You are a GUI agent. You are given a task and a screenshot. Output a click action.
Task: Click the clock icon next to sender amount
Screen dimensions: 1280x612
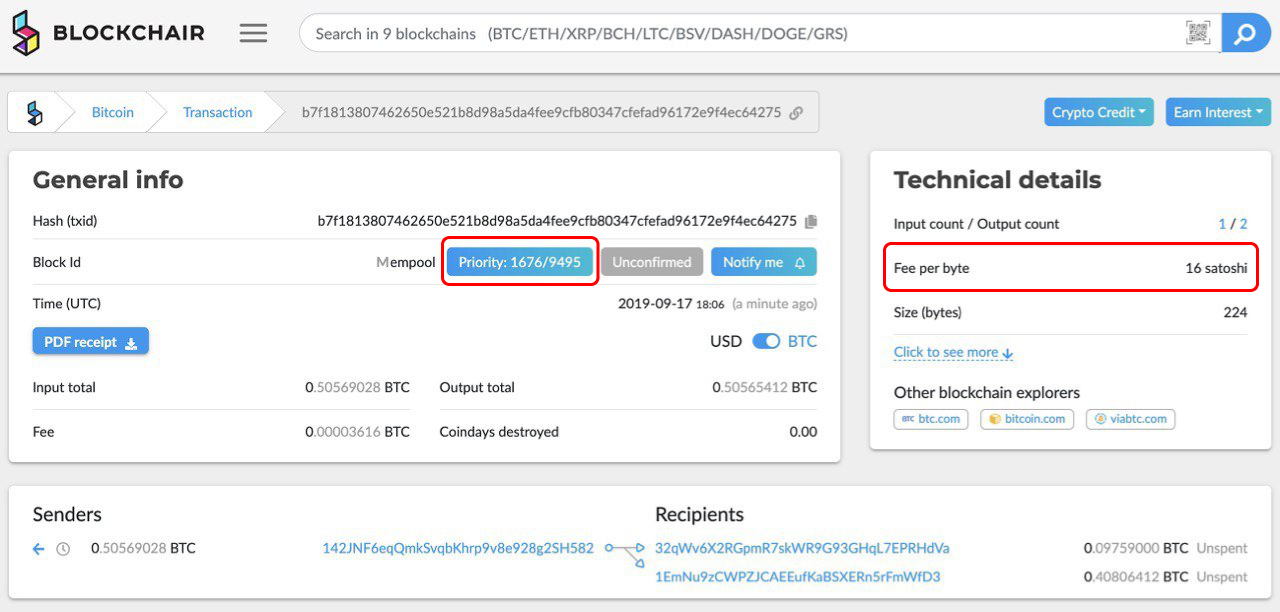63,549
